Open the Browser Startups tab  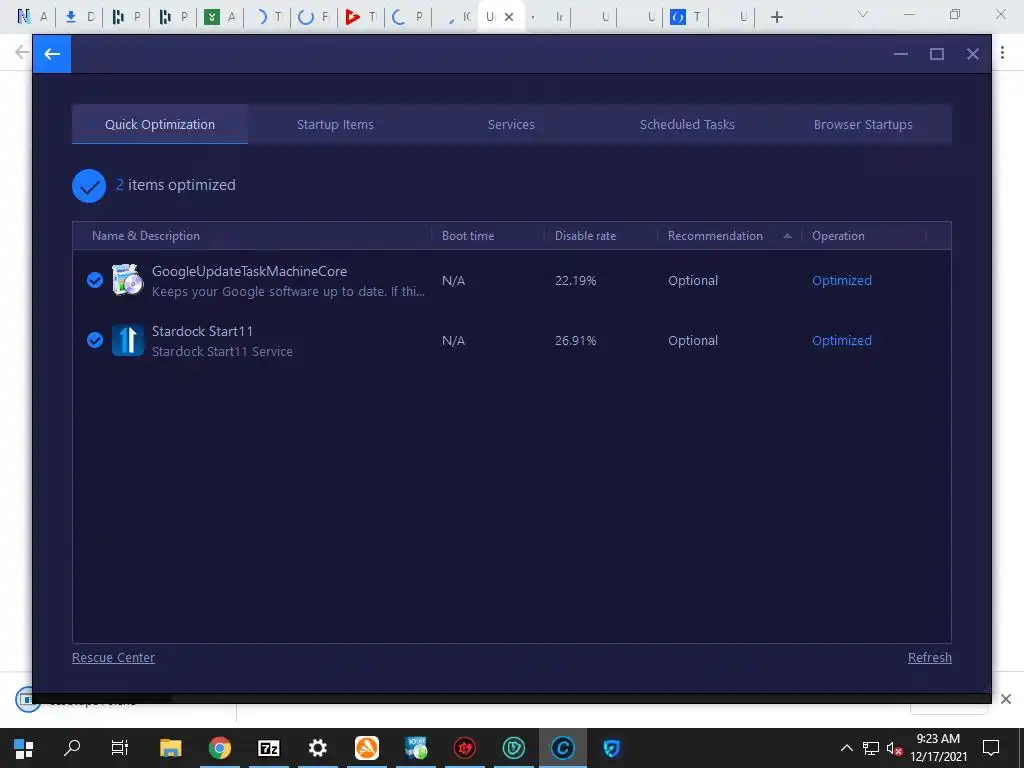pos(863,124)
